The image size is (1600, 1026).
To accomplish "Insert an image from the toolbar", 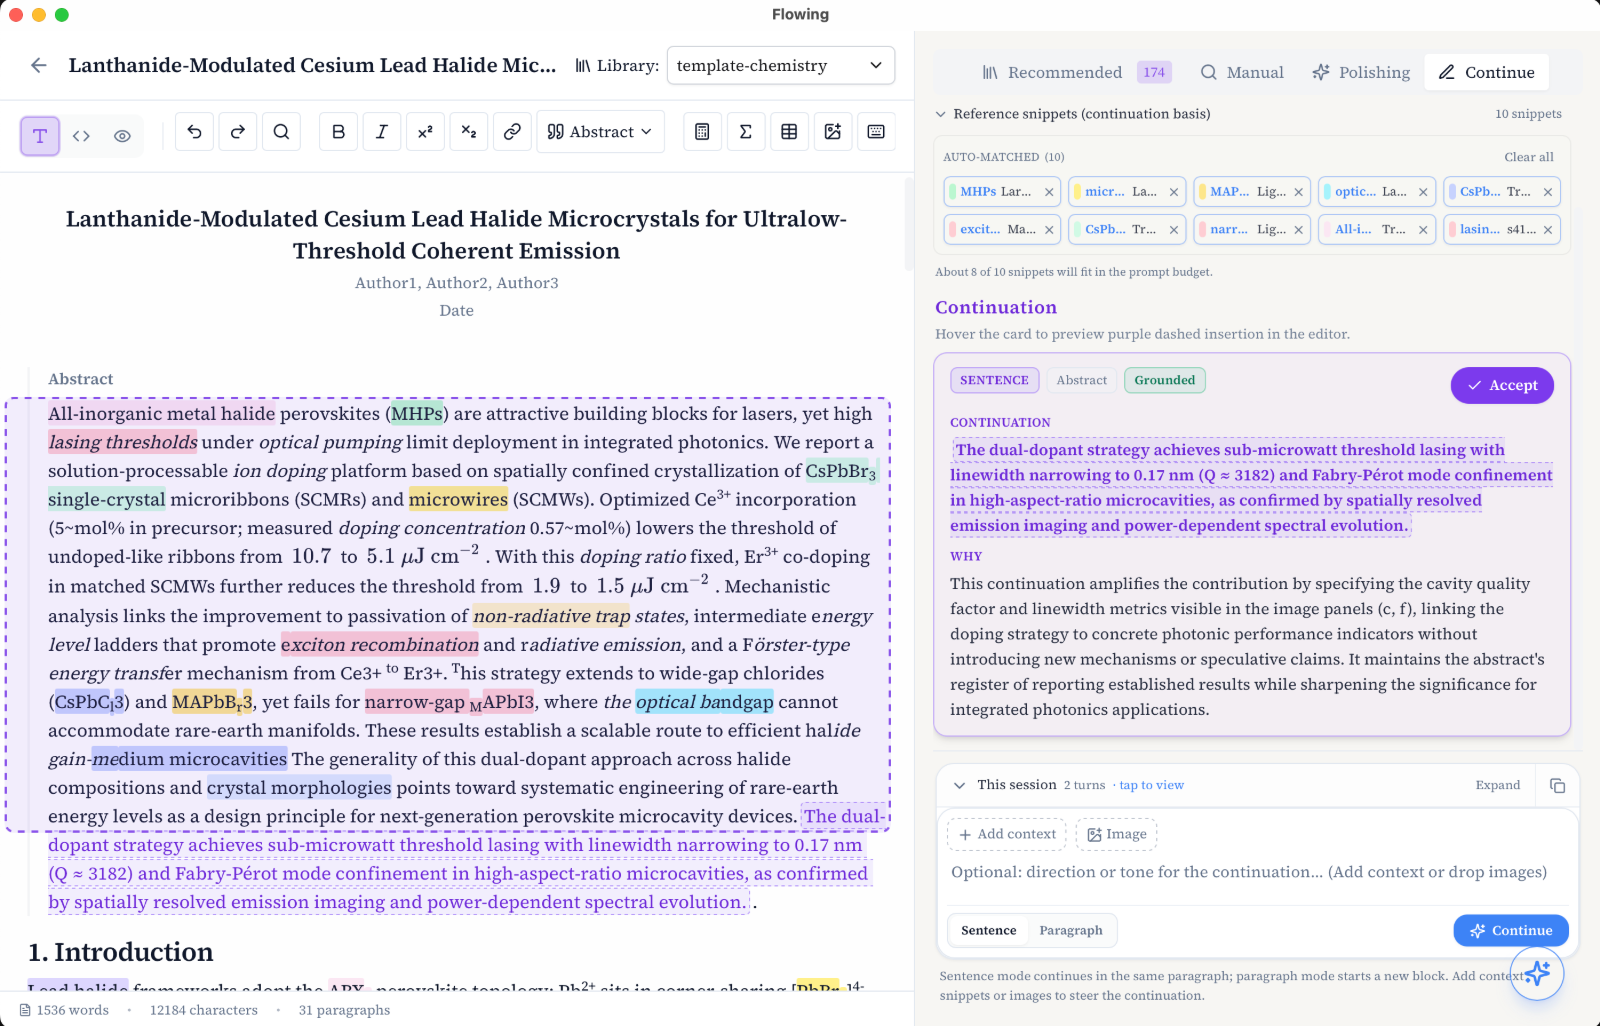I will pos(833,132).
